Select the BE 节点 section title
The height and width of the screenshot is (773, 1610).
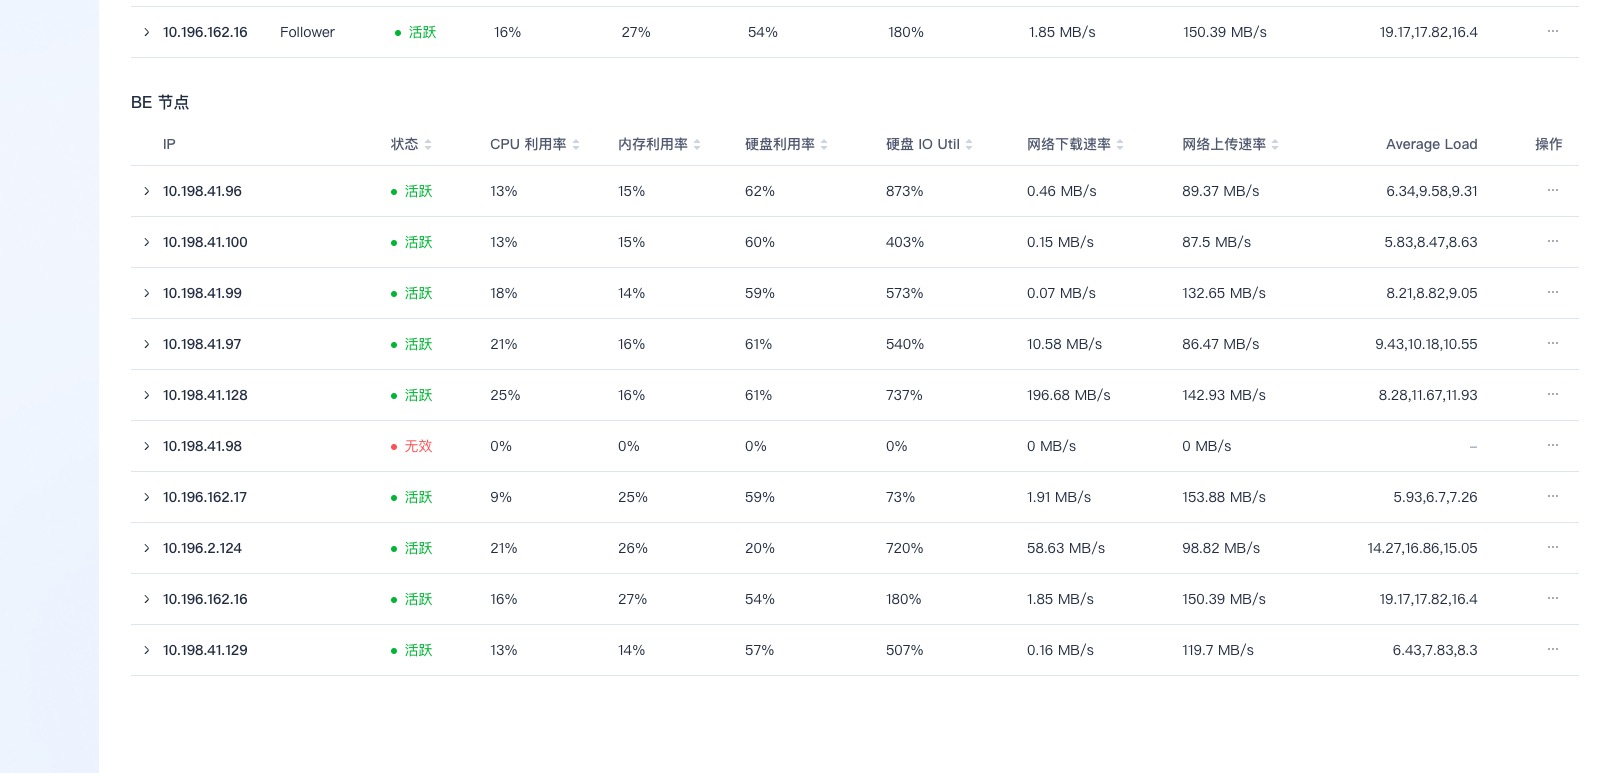pos(160,102)
